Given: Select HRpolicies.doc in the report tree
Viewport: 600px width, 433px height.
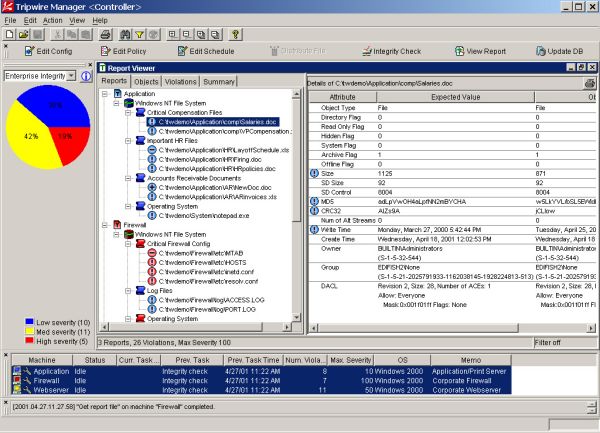Looking at the screenshot, I should (217, 169).
